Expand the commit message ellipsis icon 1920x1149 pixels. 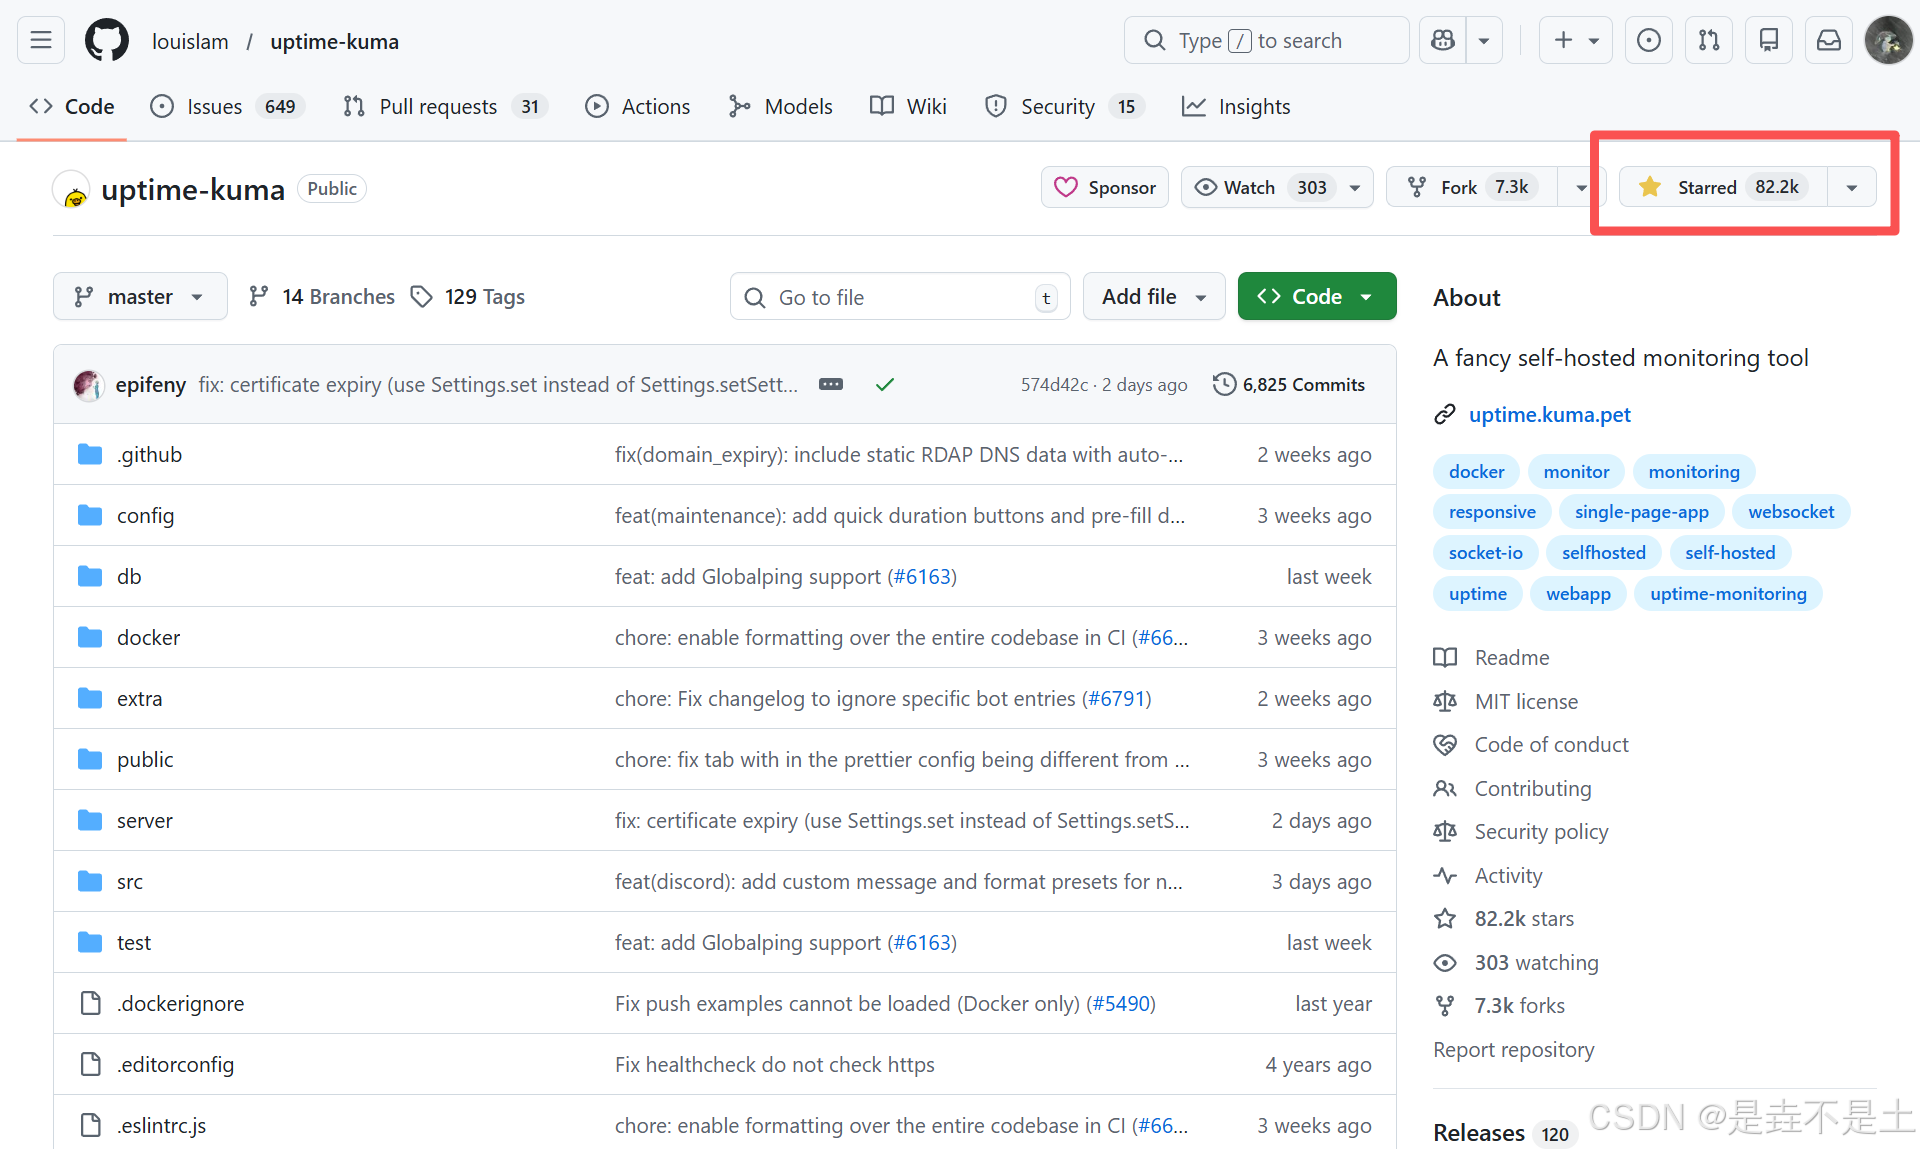pos(831,384)
